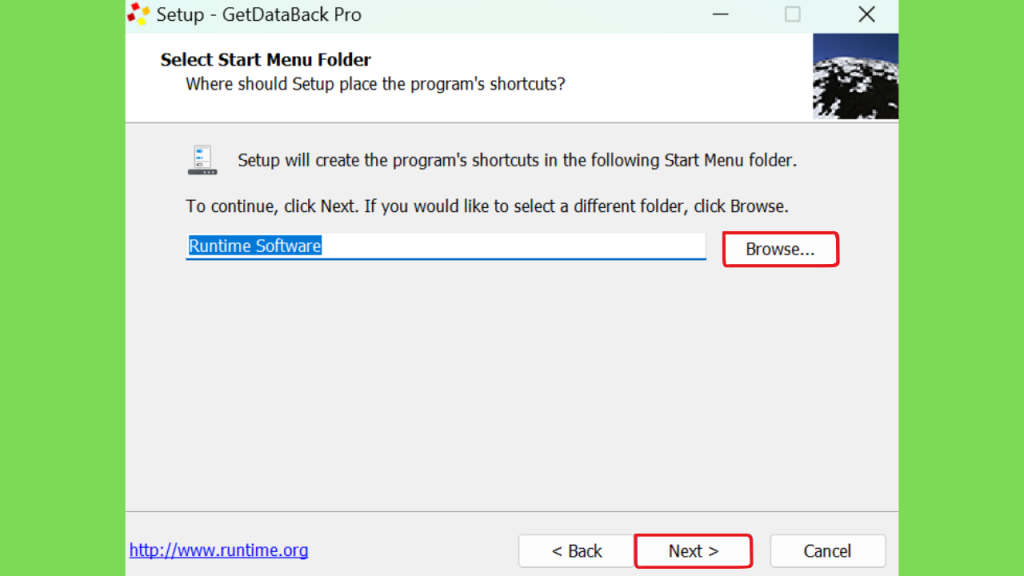Proceed with the Next > button
The width and height of the screenshot is (1024, 576).
[694, 551]
